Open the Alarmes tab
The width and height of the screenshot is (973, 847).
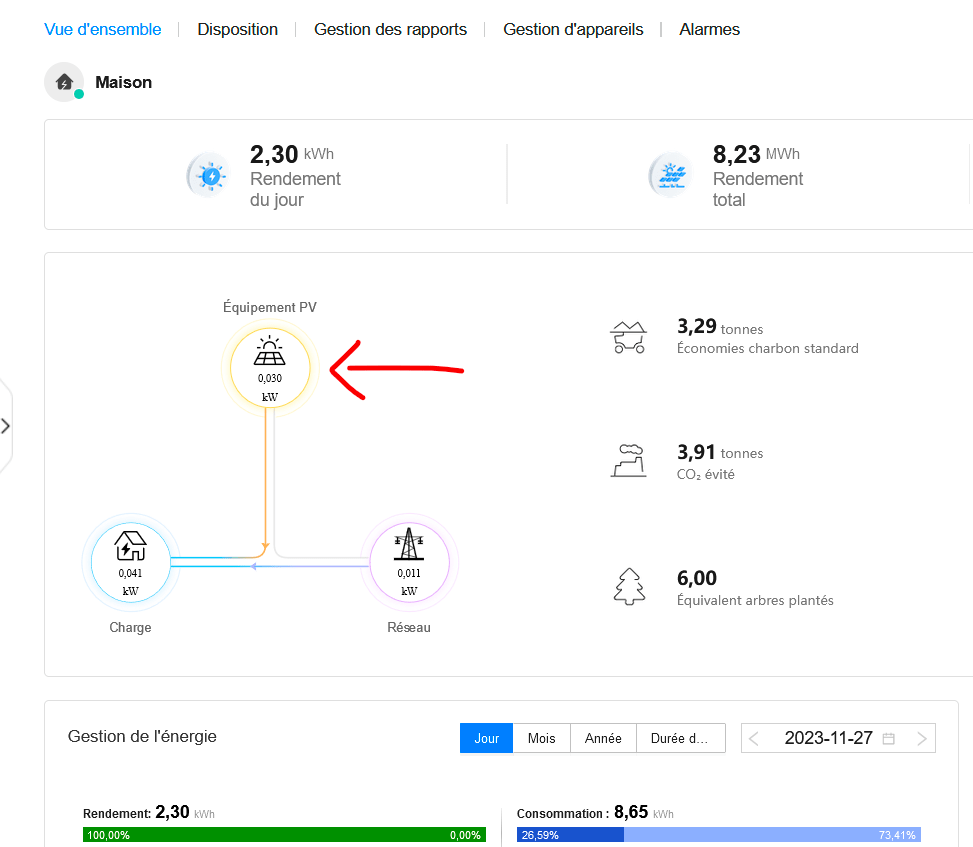[709, 29]
